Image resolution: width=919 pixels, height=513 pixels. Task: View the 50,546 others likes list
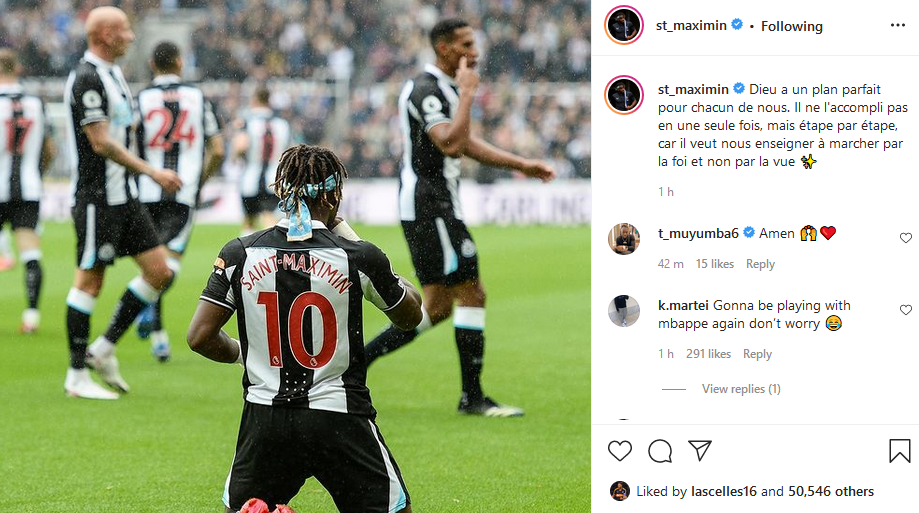coord(831,491)
